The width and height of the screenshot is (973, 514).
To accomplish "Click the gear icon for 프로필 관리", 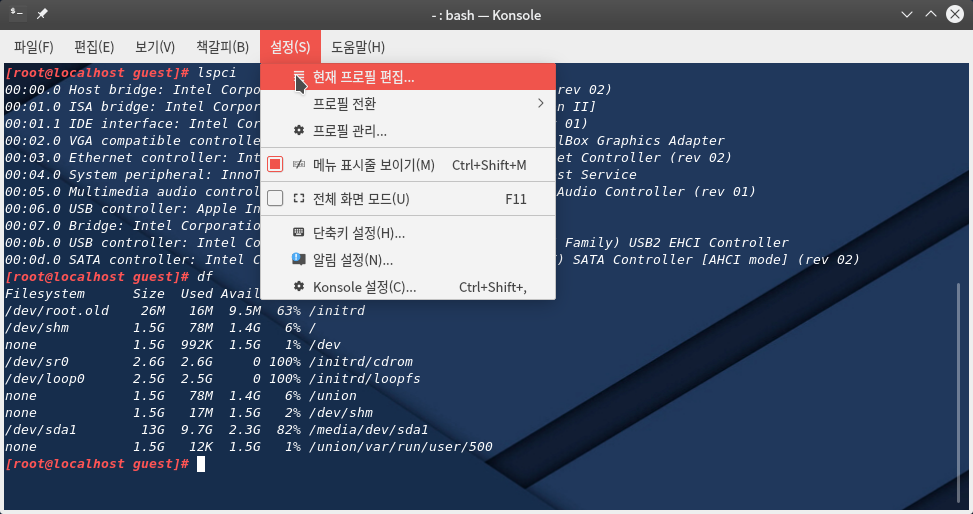I will pos(298,131).
